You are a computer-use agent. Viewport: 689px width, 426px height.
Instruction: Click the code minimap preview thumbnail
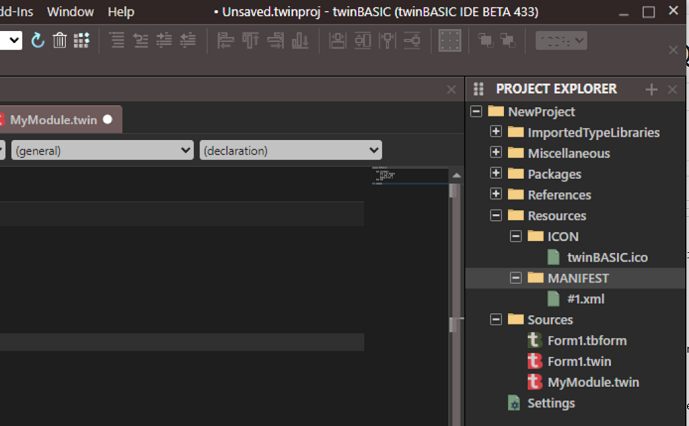[384, 176]
